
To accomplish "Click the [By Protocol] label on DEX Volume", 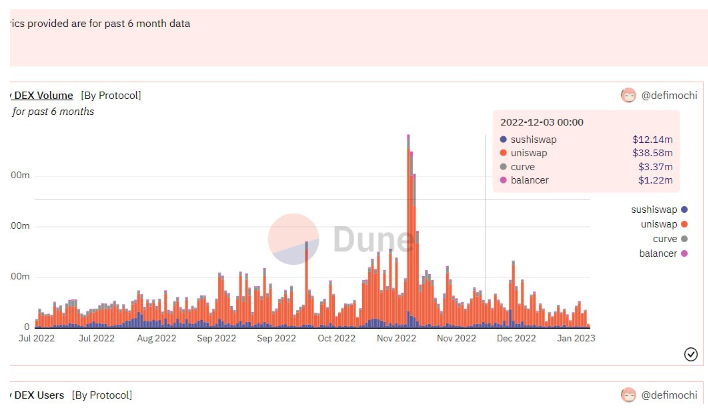I will tap(111, 96).
